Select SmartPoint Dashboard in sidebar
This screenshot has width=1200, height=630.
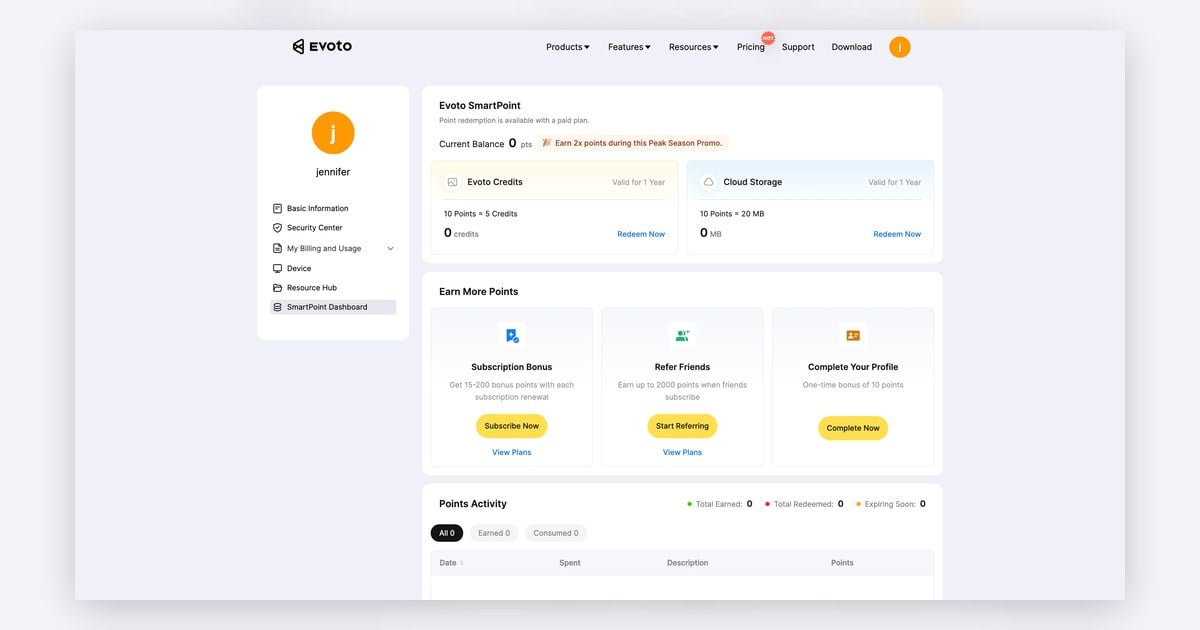[x=333, y=307]
